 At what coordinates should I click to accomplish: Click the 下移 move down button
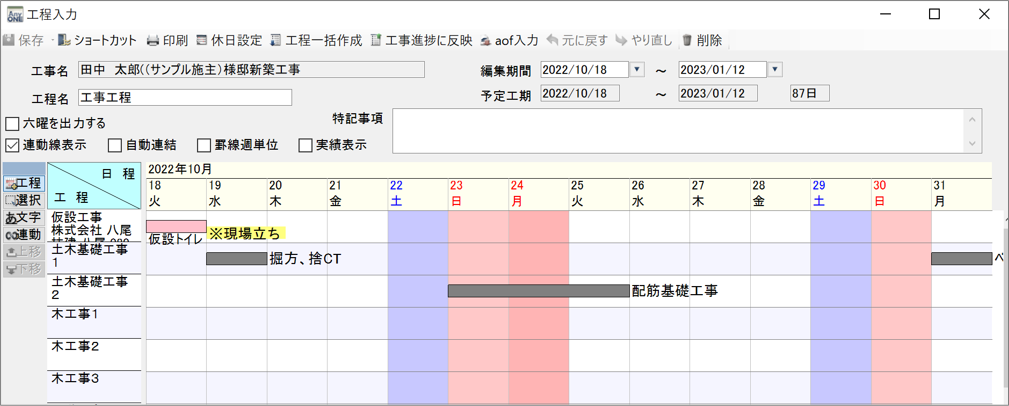click(x=23, y=268)
